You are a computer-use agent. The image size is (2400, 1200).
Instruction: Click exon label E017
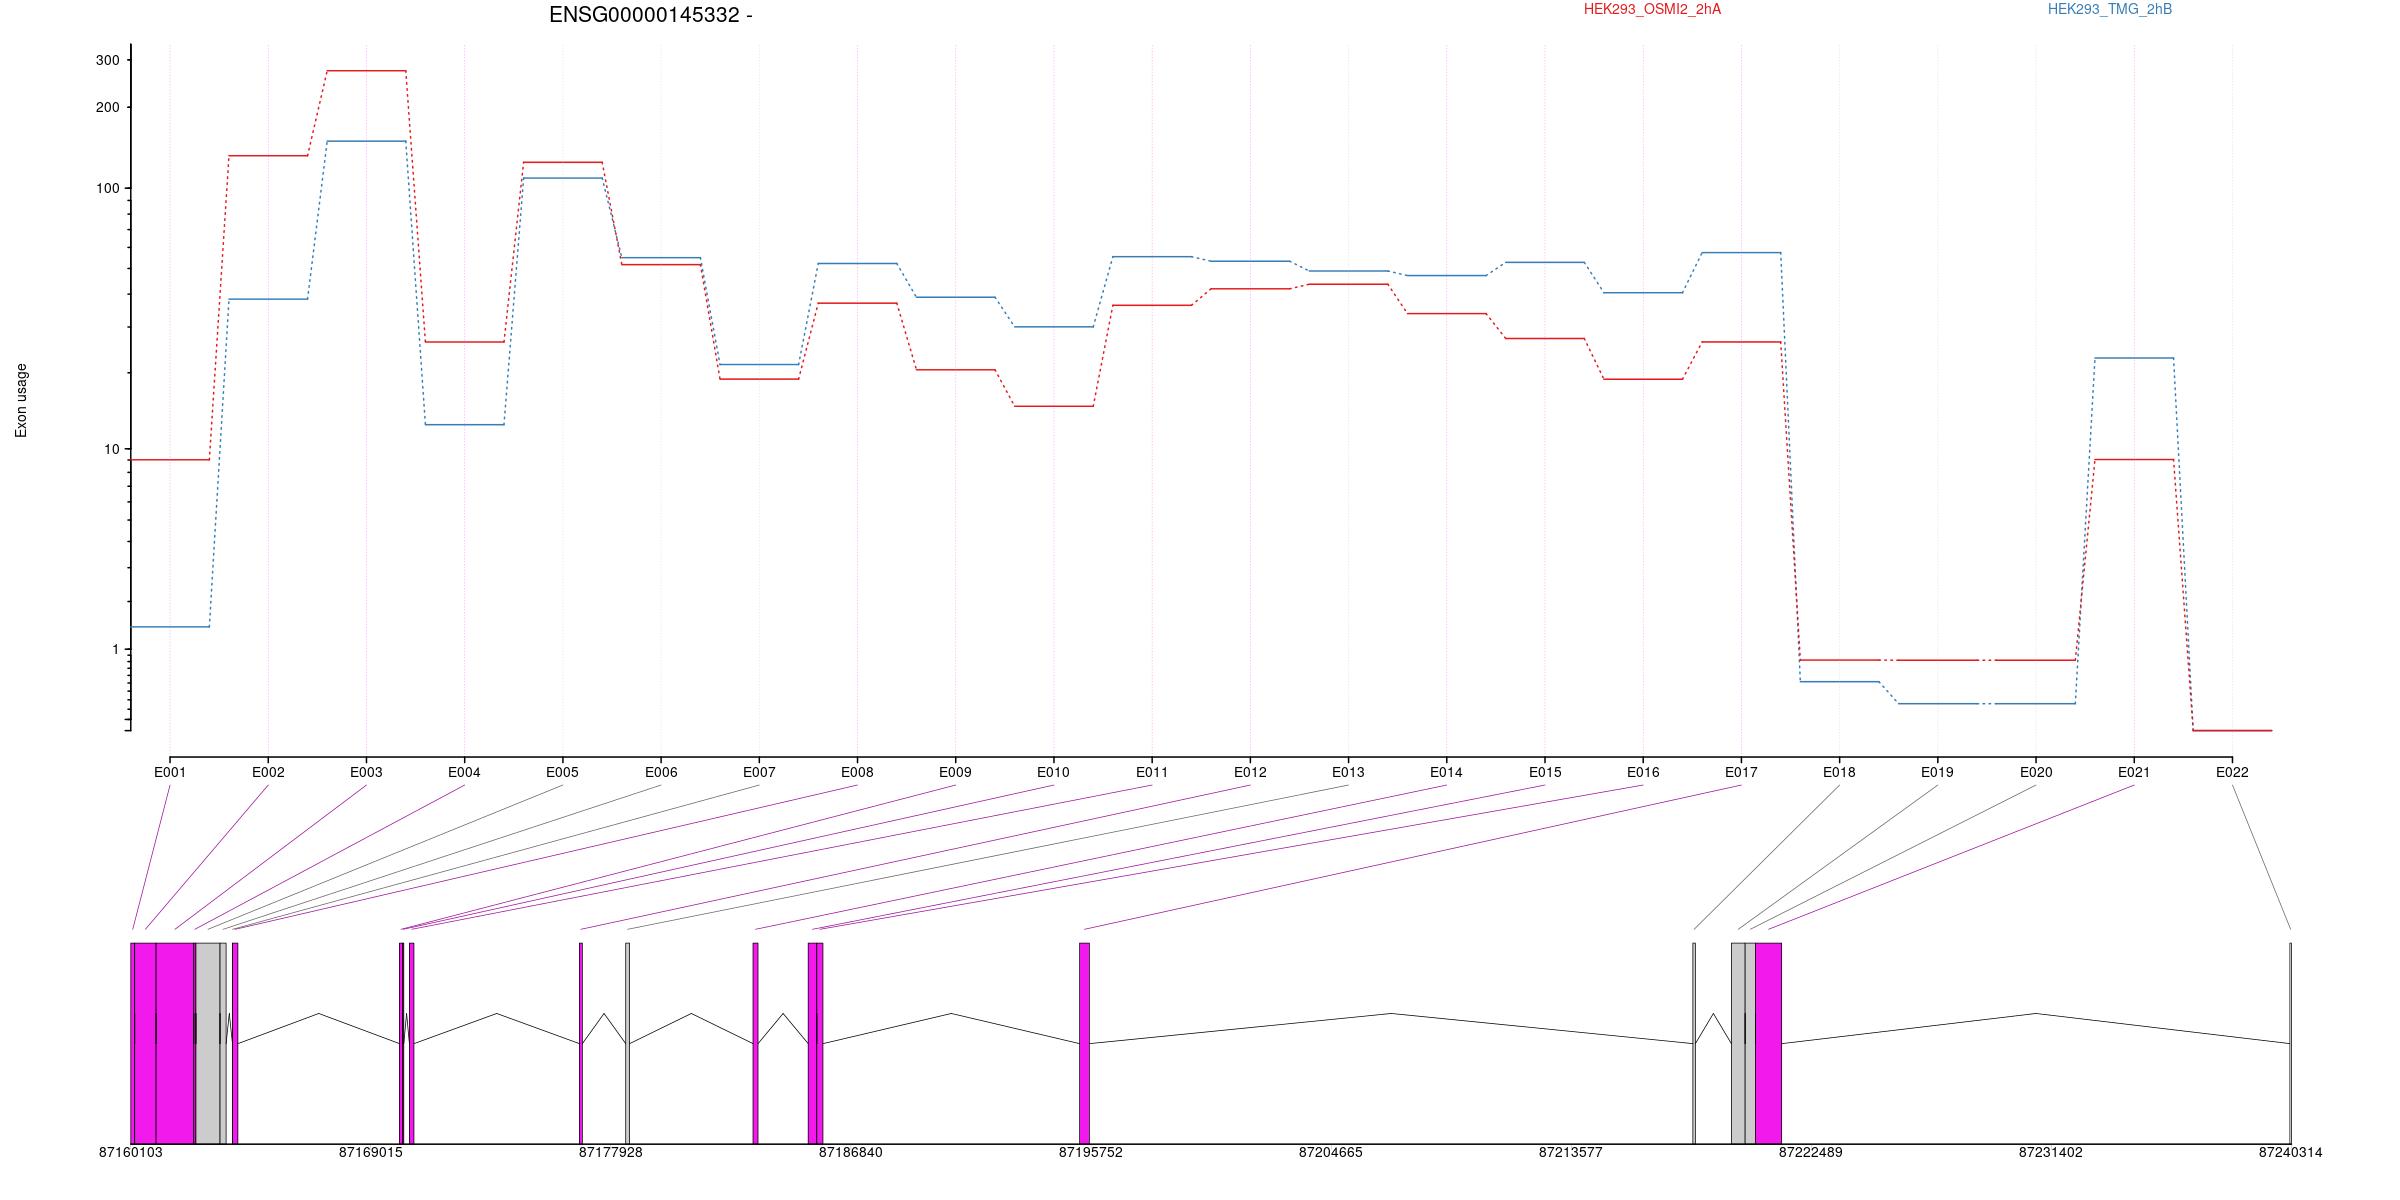tap(1741, 772)
